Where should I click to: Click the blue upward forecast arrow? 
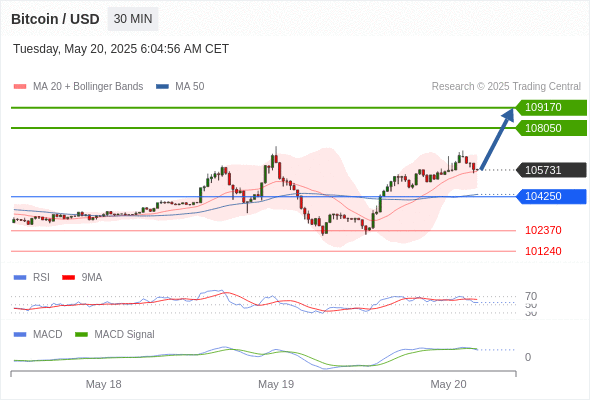point(497,139)
